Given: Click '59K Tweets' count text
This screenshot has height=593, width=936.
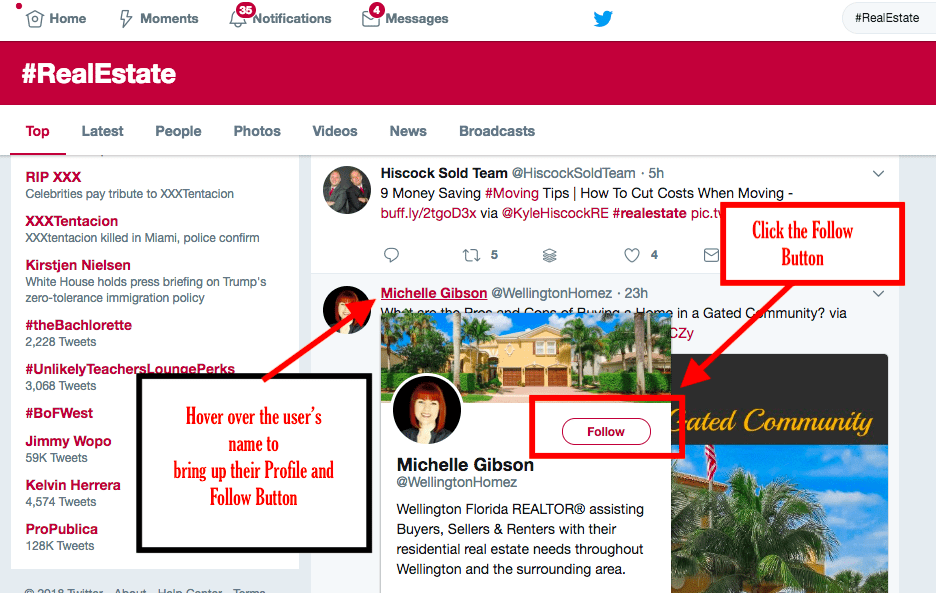Looking at the screenshot, I should [56, 457].
